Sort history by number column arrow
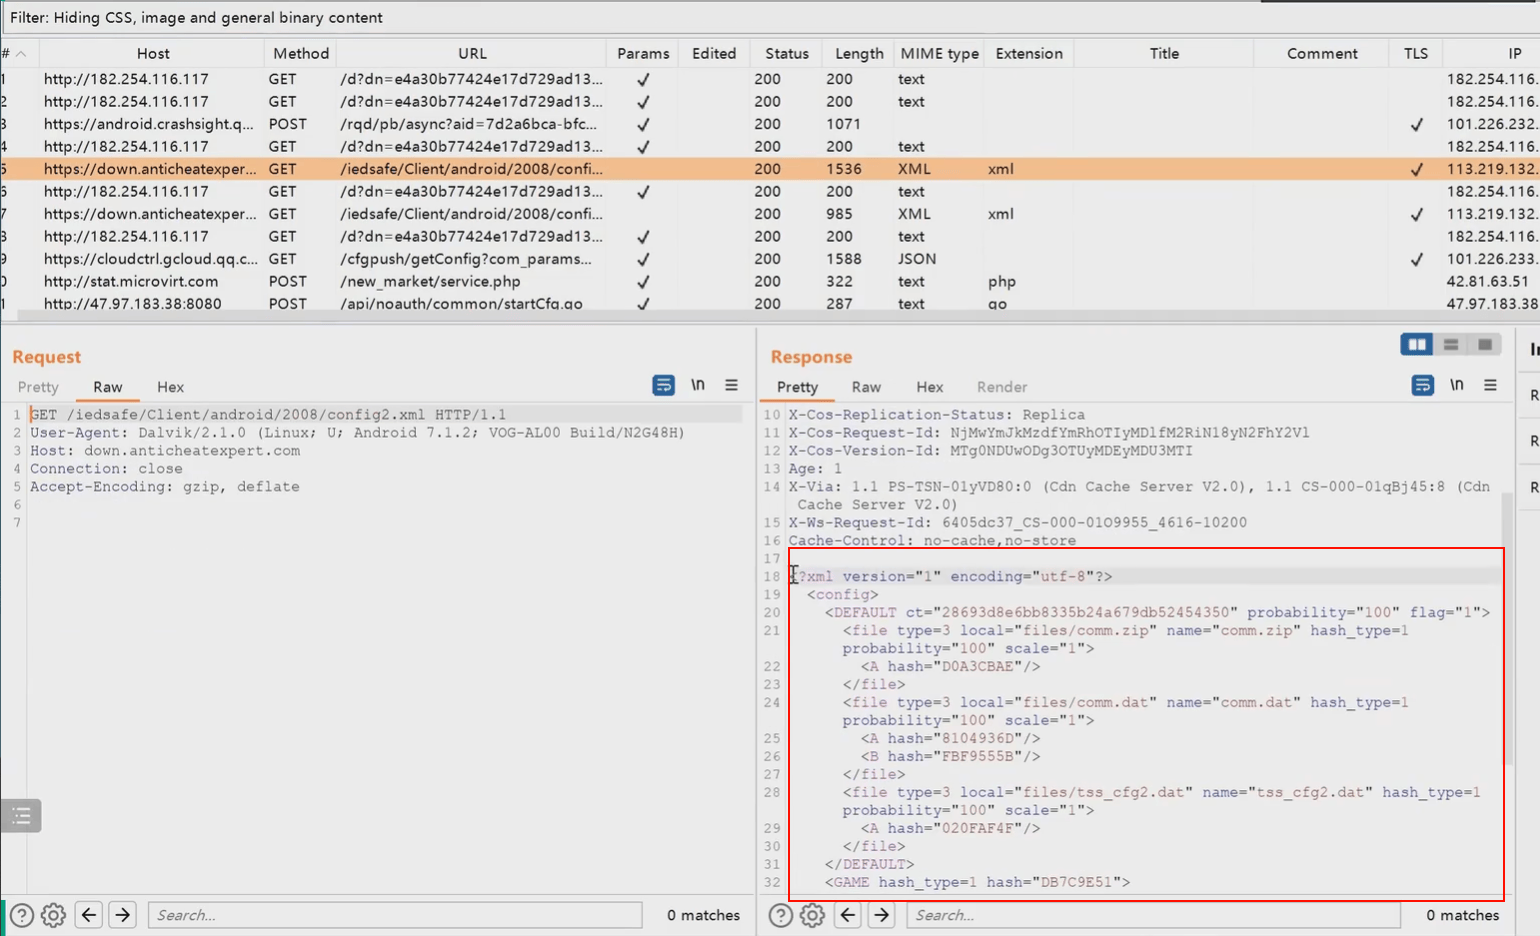This screenshot has width=1540, height=936. pos(20,53)
